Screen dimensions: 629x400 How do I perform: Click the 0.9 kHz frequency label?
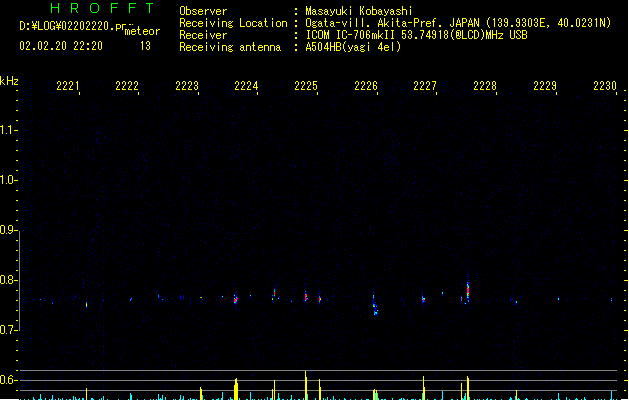[7, 230]
